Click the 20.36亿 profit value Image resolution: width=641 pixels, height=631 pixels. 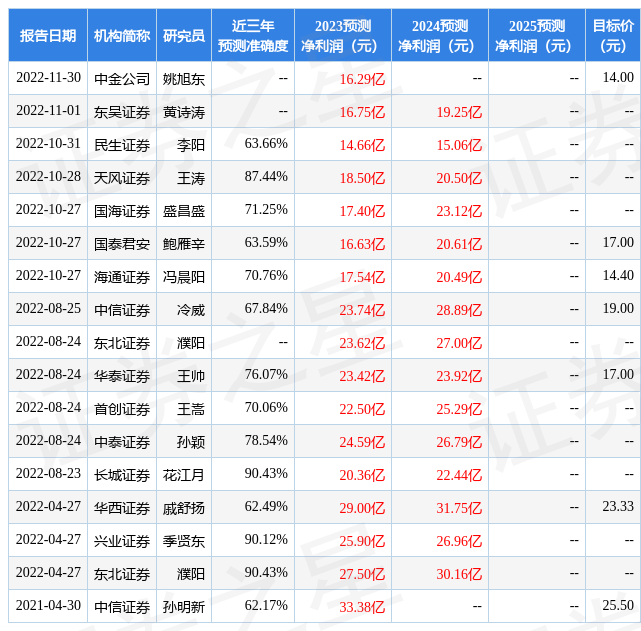(x=362, y=476)
